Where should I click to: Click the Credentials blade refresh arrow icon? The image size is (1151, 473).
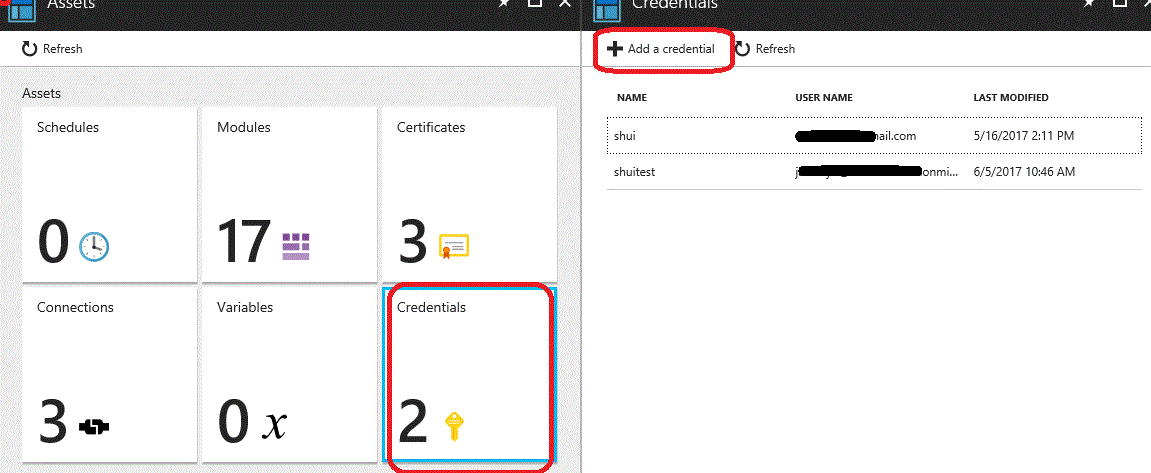[743, 49]
